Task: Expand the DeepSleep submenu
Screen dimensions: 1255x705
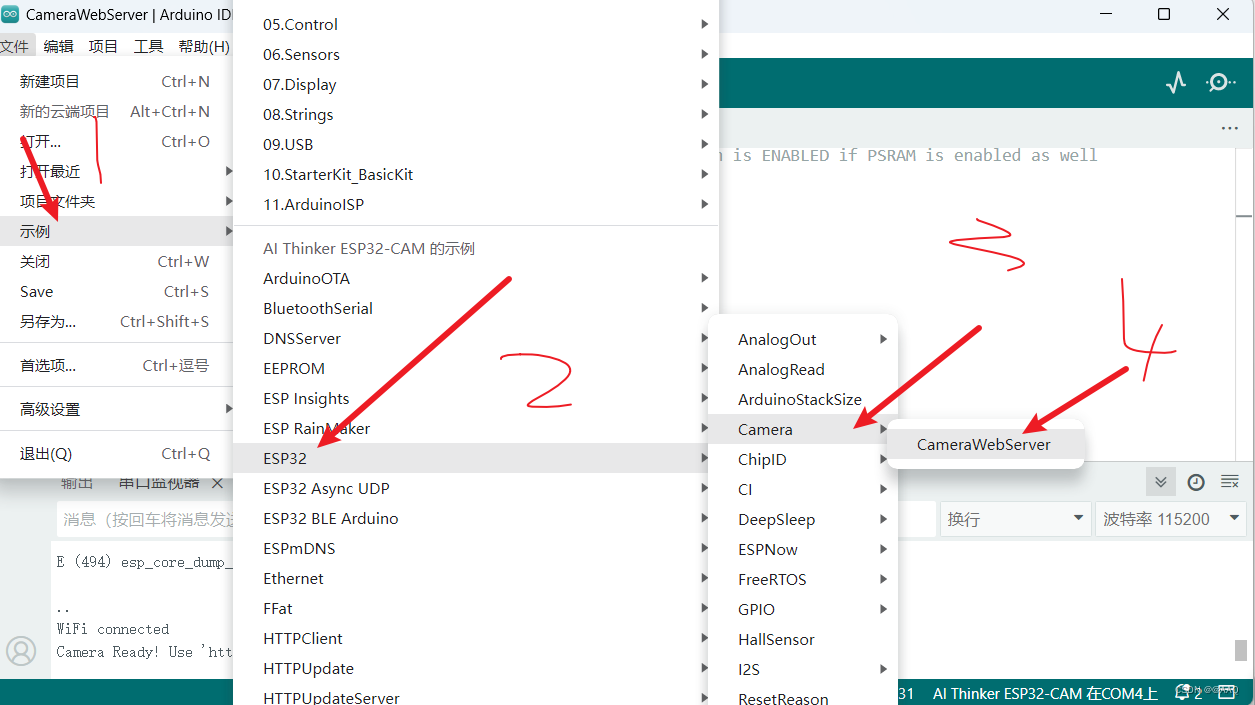Action: tap(803, 519)
